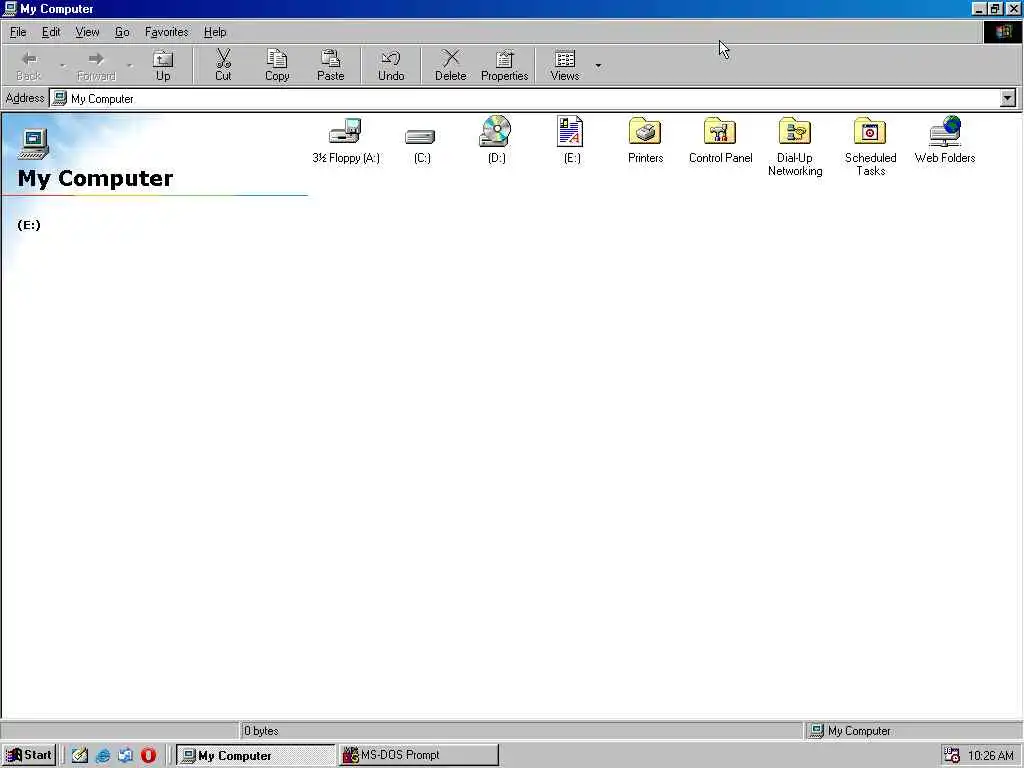Expand the Views dropdown arrow
Viewport: 1024px width, 768px height.
(x=598, y=65)
